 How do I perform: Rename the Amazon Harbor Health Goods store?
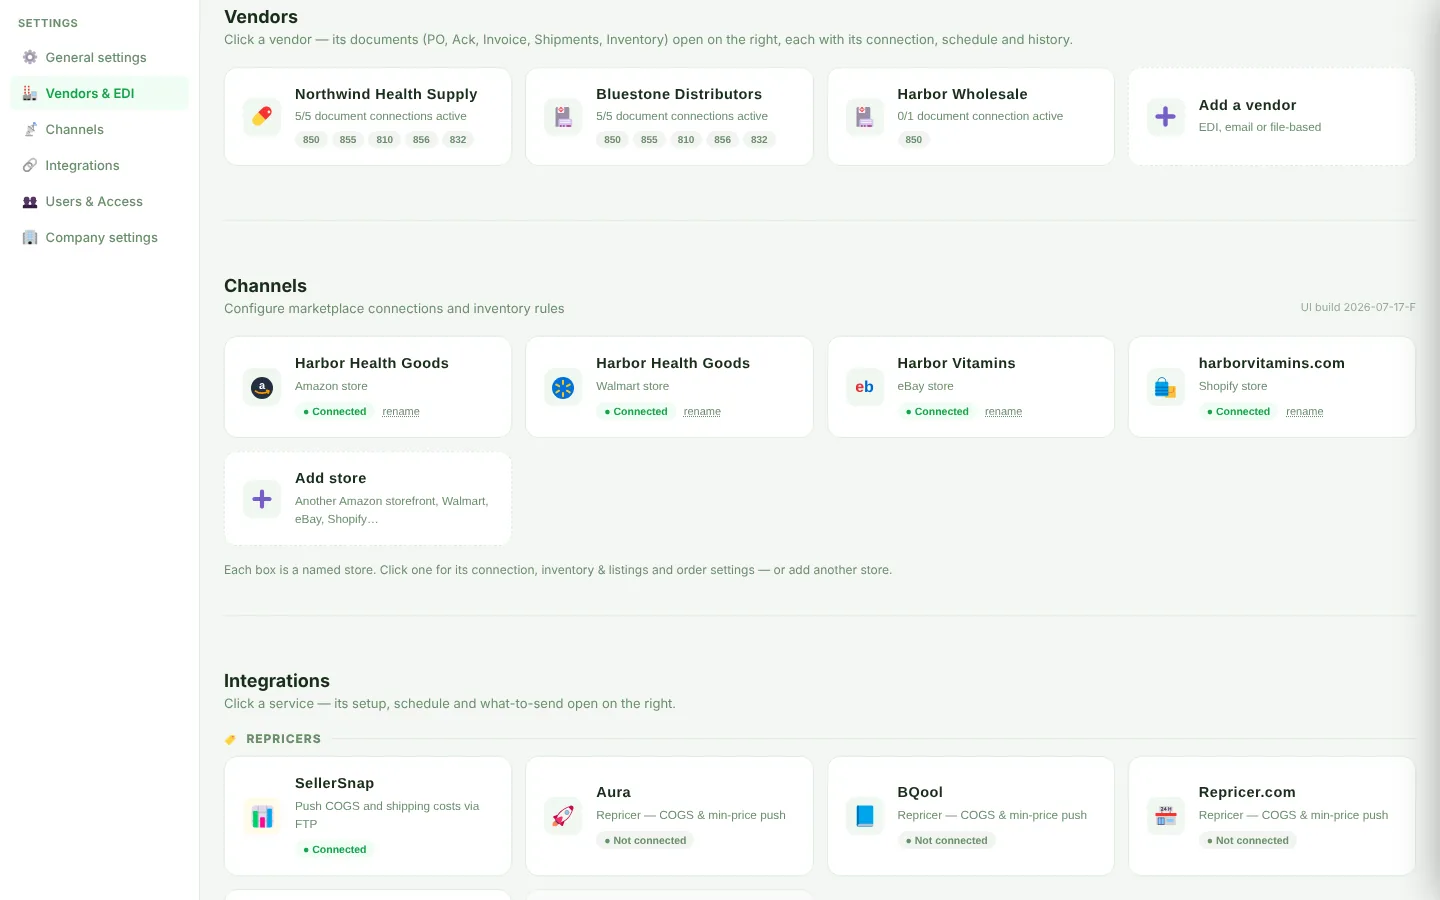pyautogui.click(x=401, y=411)
